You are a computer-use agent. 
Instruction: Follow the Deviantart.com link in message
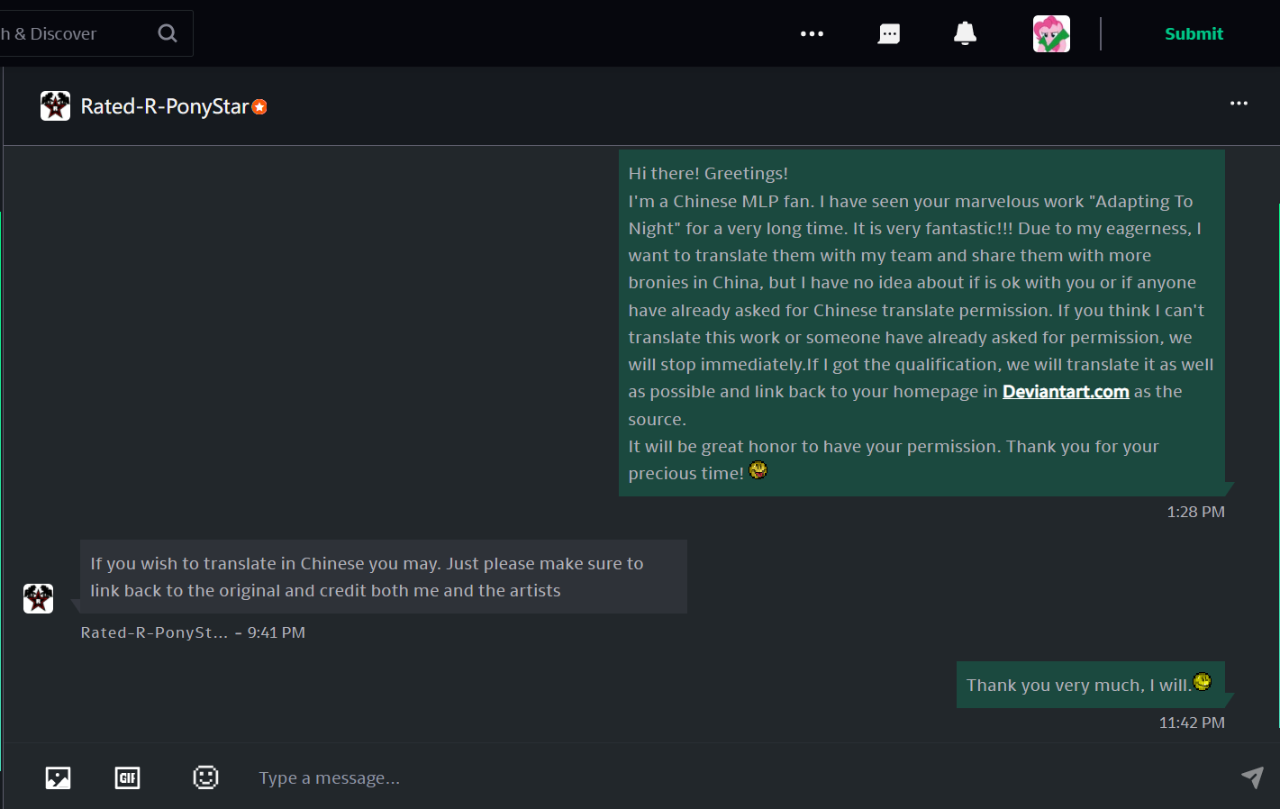click(1066, 392)
